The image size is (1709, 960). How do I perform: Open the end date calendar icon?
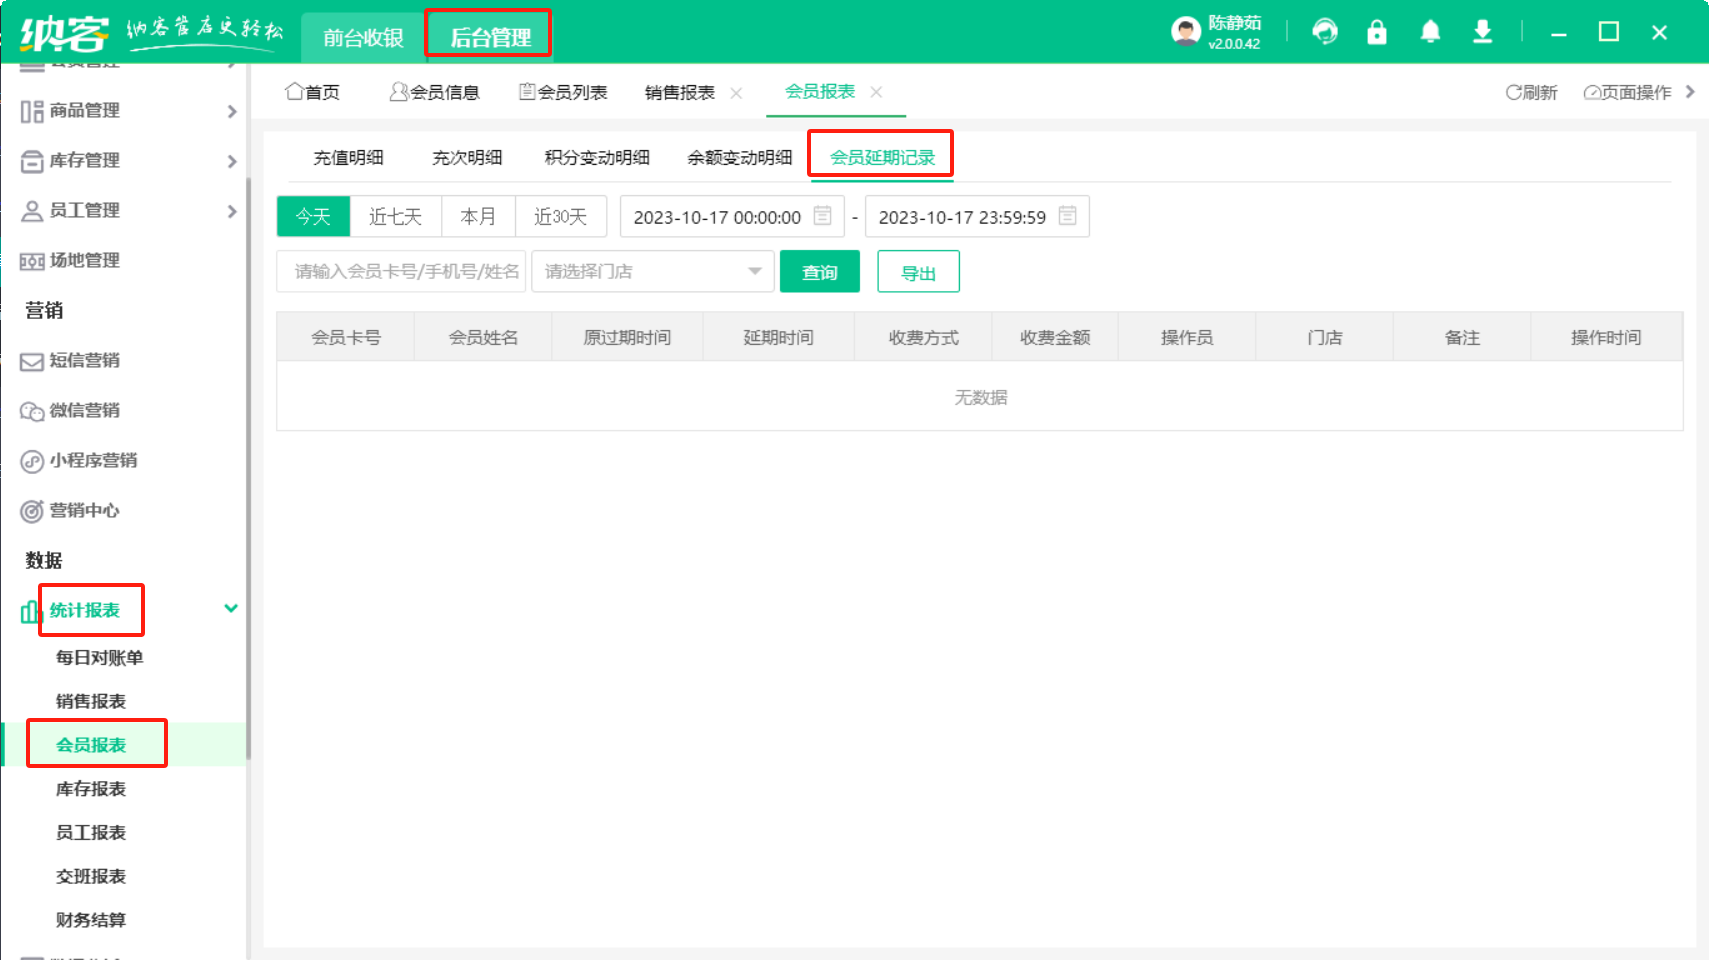(x=1067, y=216)
